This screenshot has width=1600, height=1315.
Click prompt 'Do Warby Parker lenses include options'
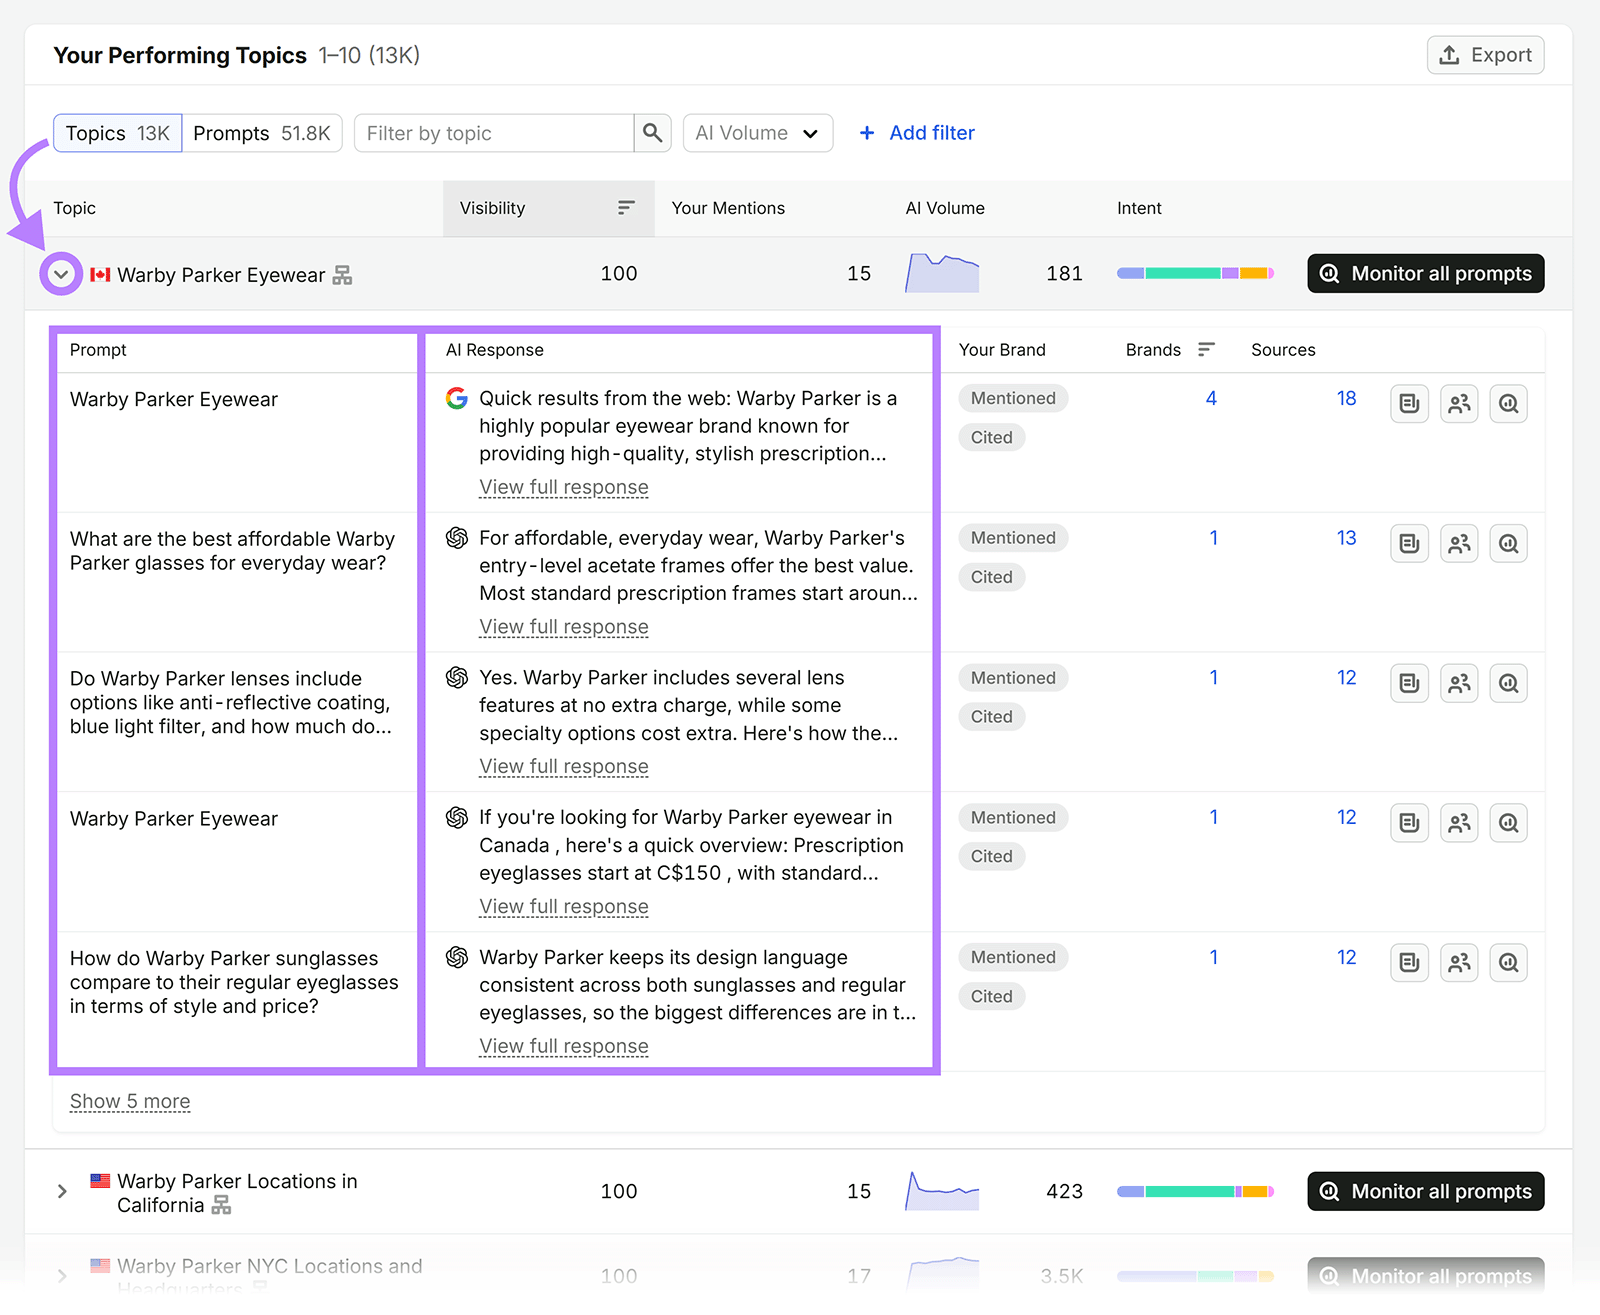pos(231,703)
